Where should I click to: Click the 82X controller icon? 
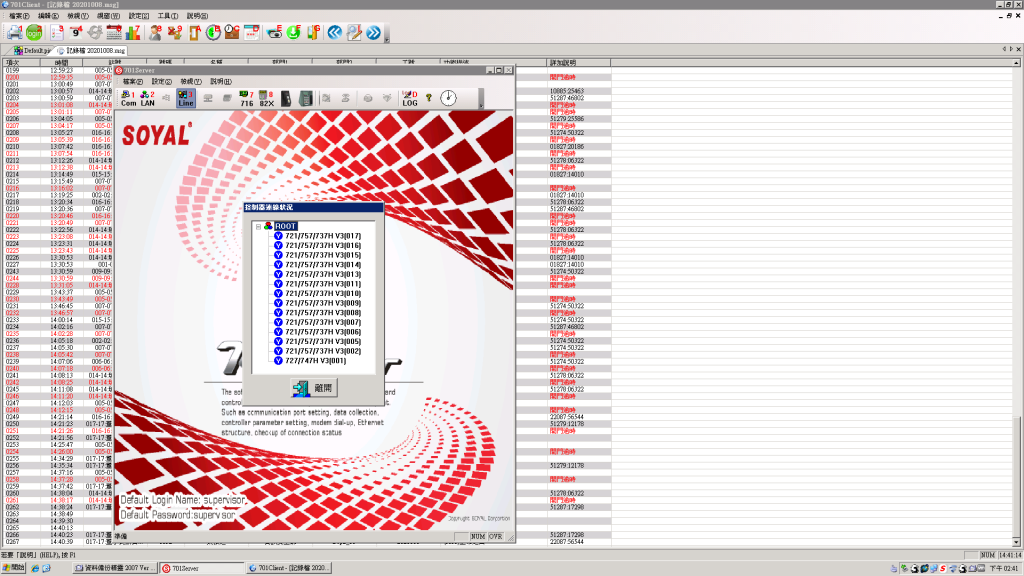point(266,99)
